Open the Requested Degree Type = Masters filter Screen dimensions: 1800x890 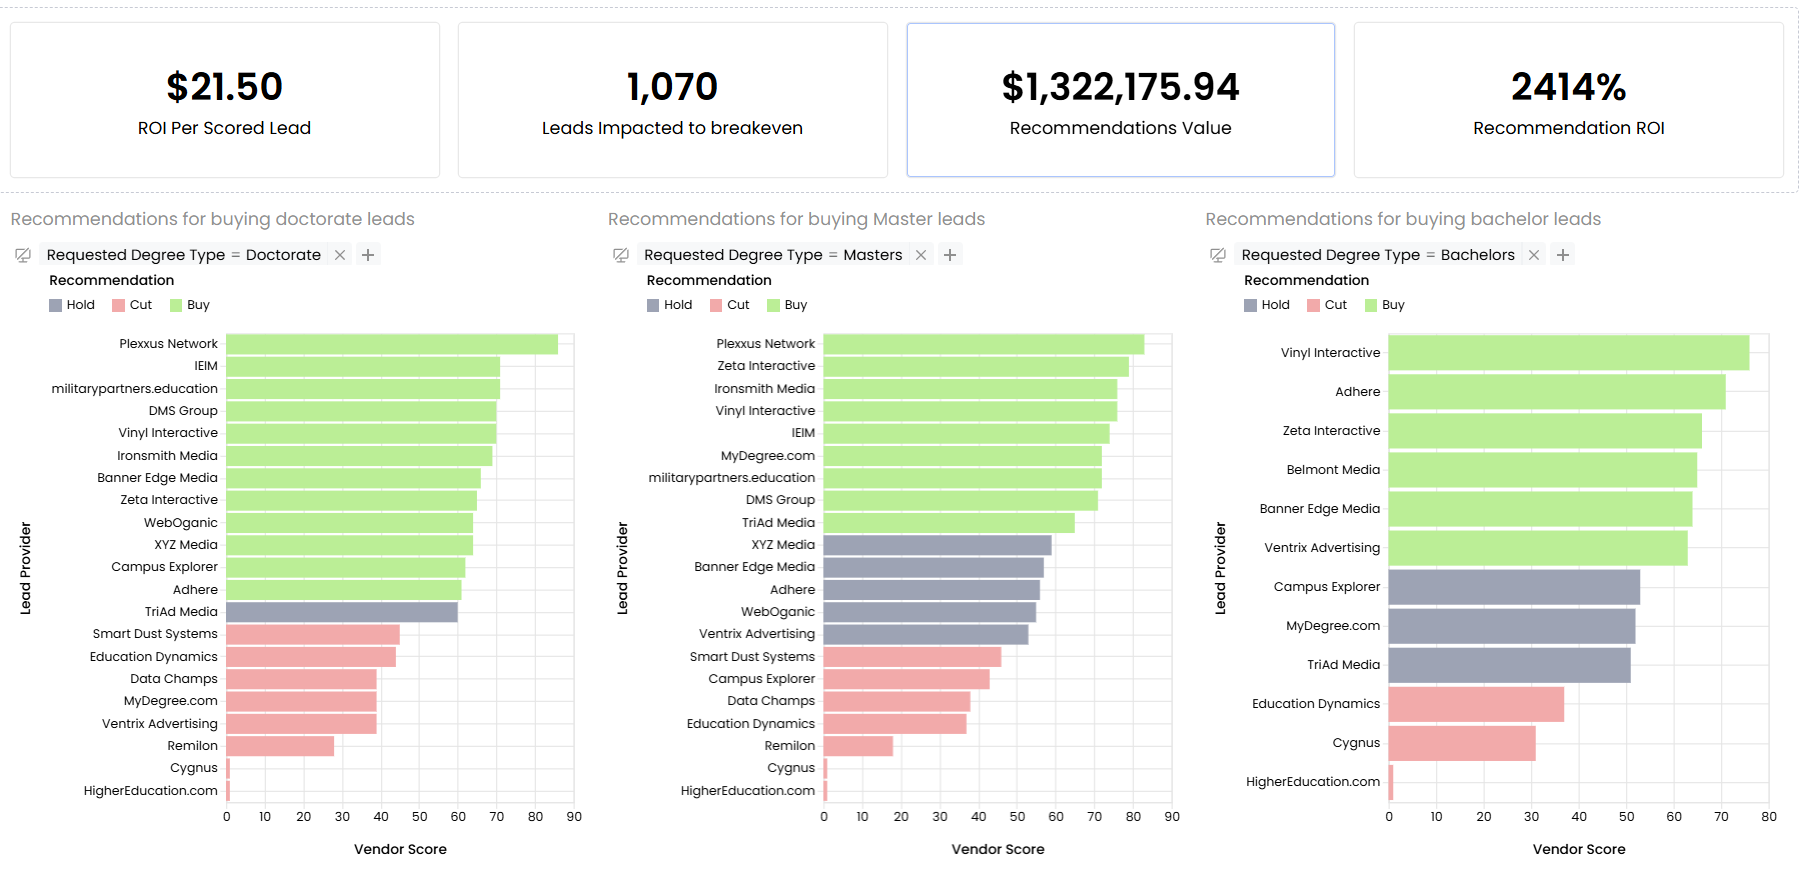point(772,255)
